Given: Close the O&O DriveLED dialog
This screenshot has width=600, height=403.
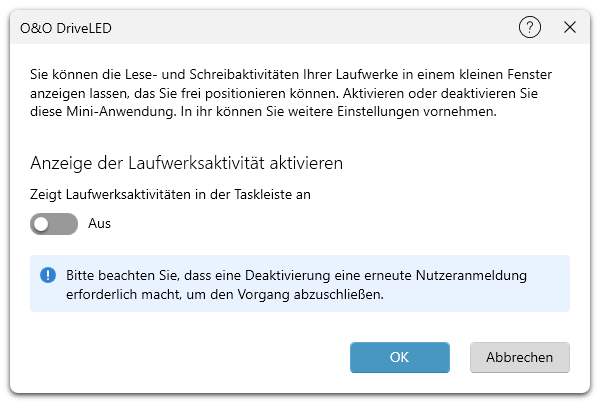Looking at the screenshot, I should point(570,28).
